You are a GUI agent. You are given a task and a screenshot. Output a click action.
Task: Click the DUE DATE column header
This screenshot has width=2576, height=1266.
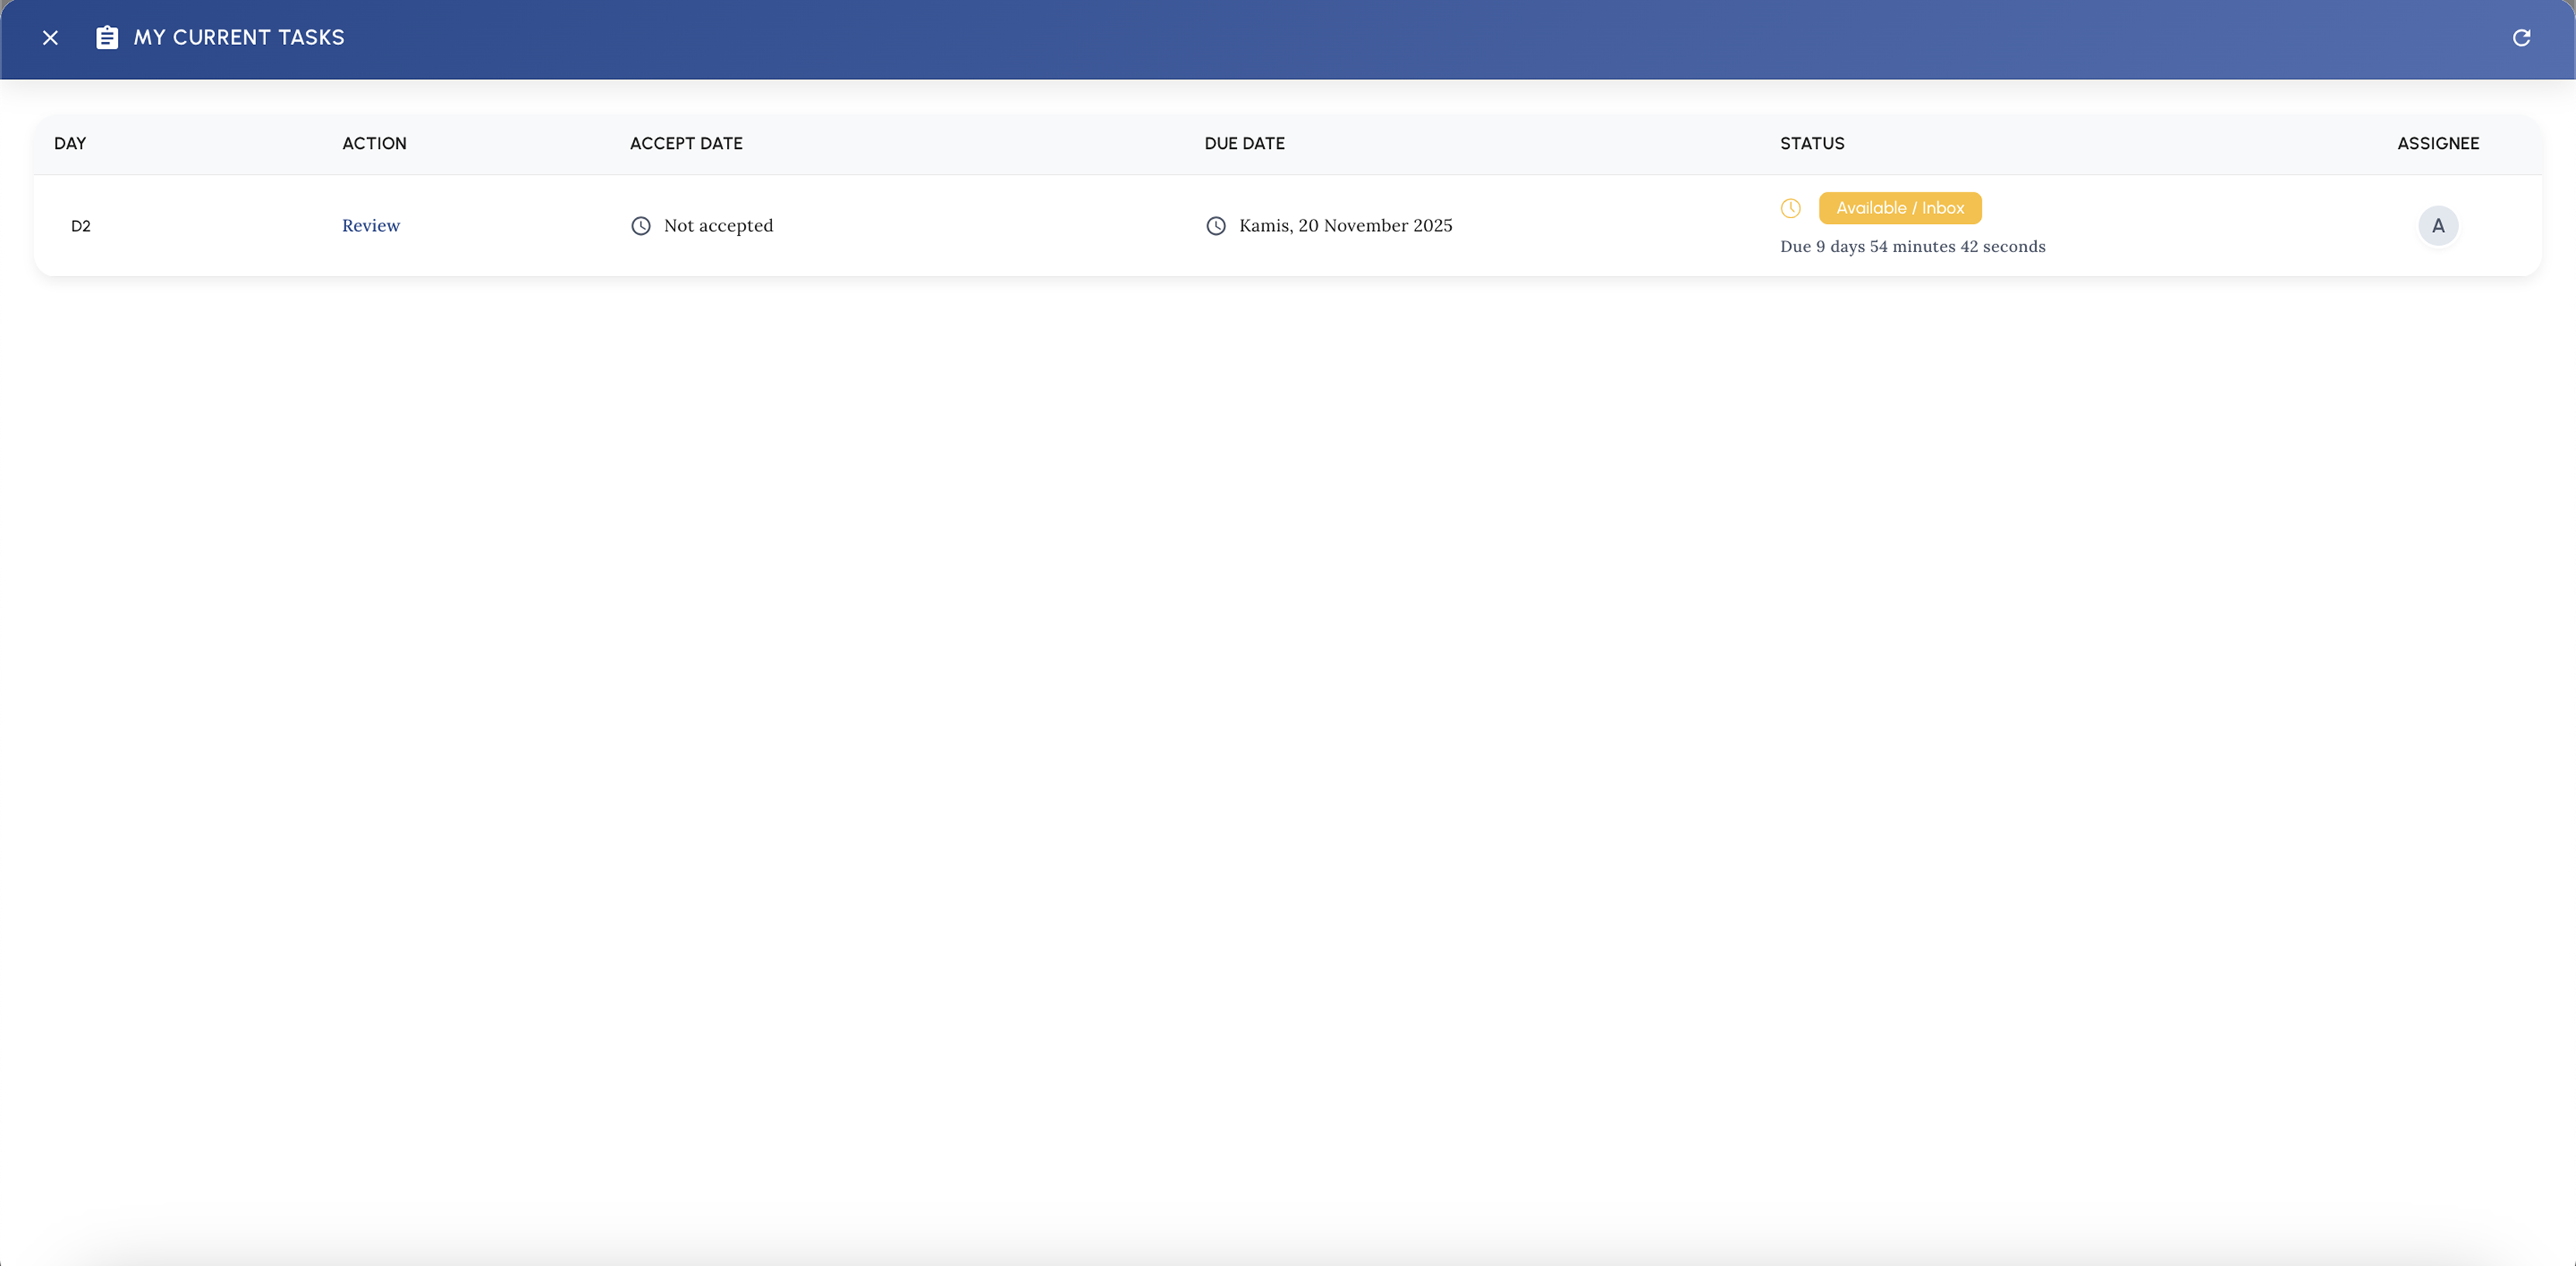point(1245,144)
